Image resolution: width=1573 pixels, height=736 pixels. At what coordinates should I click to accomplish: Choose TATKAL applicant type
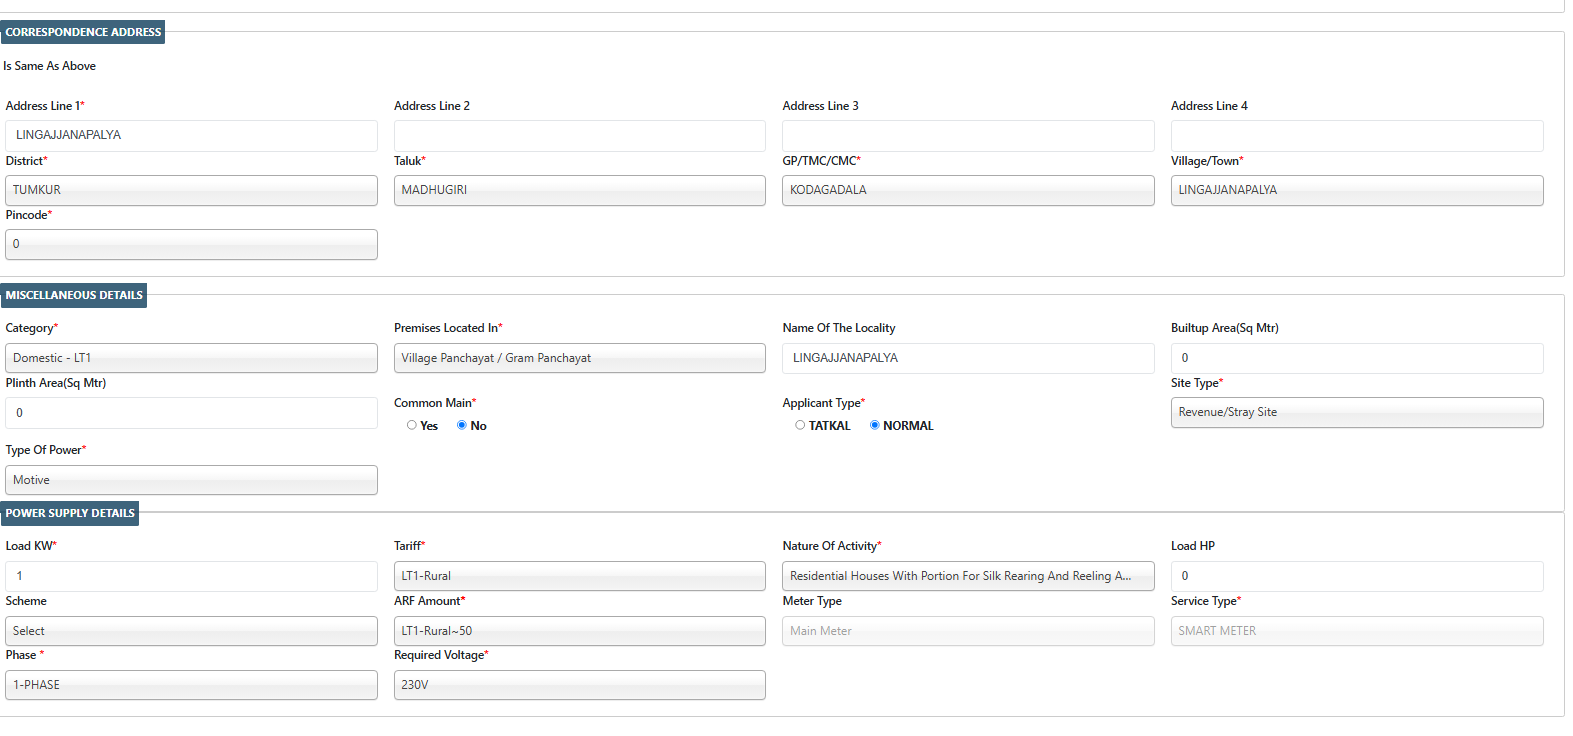pos(800,425)
